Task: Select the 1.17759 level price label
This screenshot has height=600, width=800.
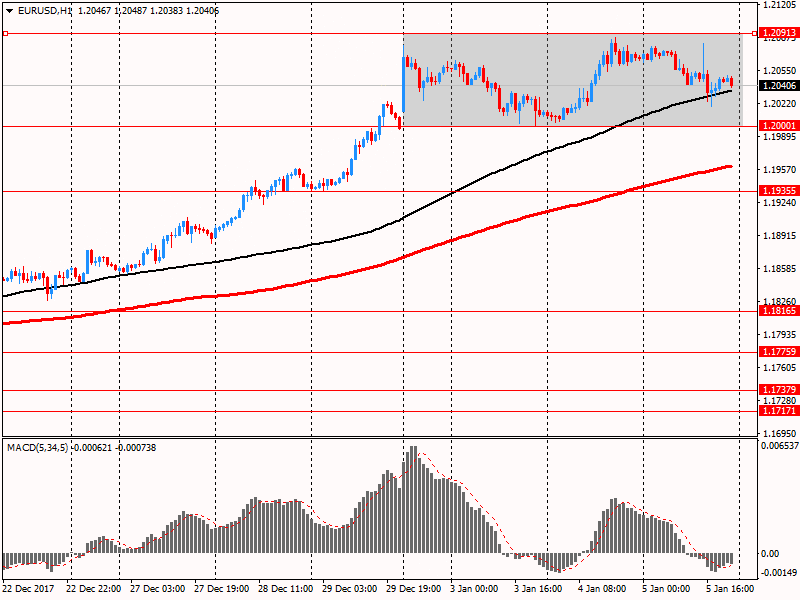Action: click(779, 352)
